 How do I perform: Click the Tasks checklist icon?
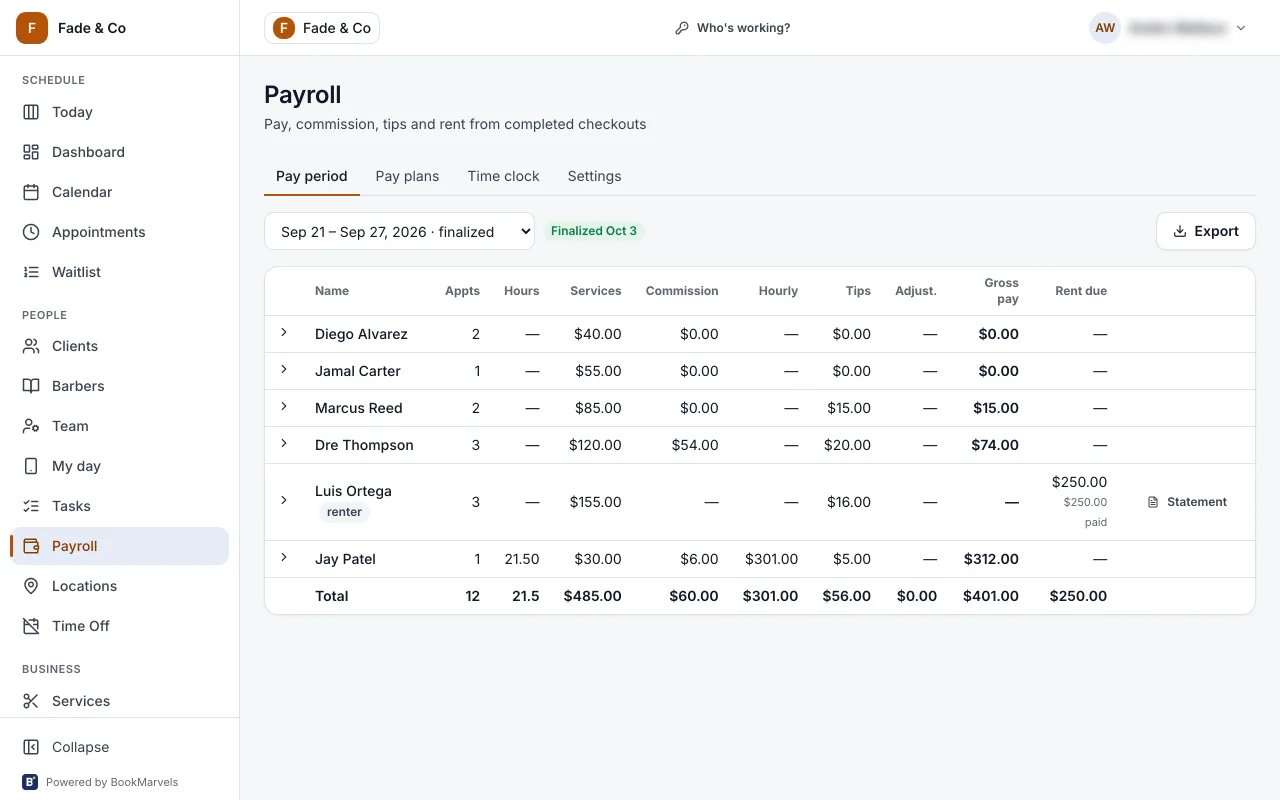[x=31, y=506]
